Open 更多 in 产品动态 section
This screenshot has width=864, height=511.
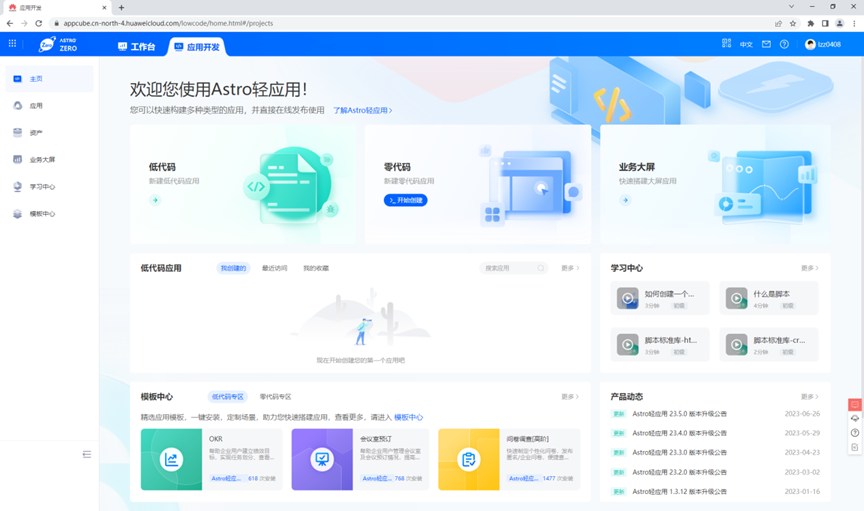click(x=809, y=396)
